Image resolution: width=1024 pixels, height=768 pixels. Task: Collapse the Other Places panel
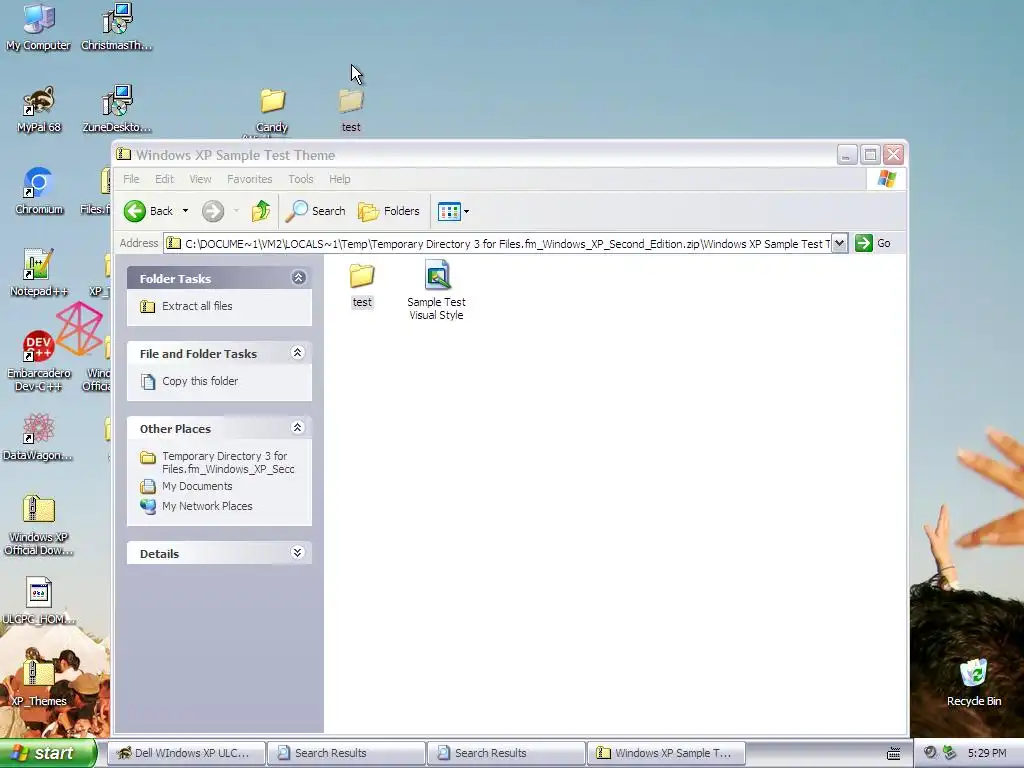point(297,427)
